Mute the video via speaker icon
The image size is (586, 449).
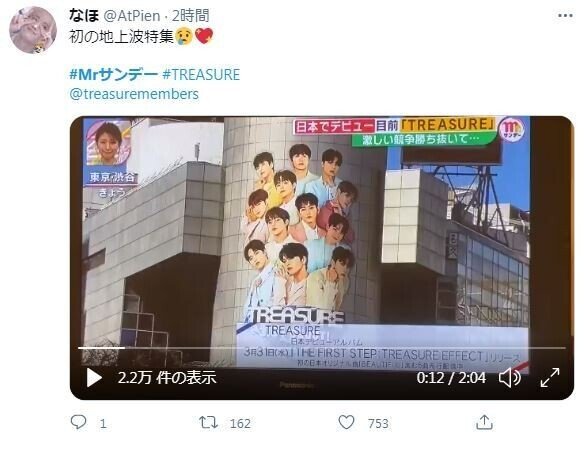pyautogui.click(x=510, y=378)
